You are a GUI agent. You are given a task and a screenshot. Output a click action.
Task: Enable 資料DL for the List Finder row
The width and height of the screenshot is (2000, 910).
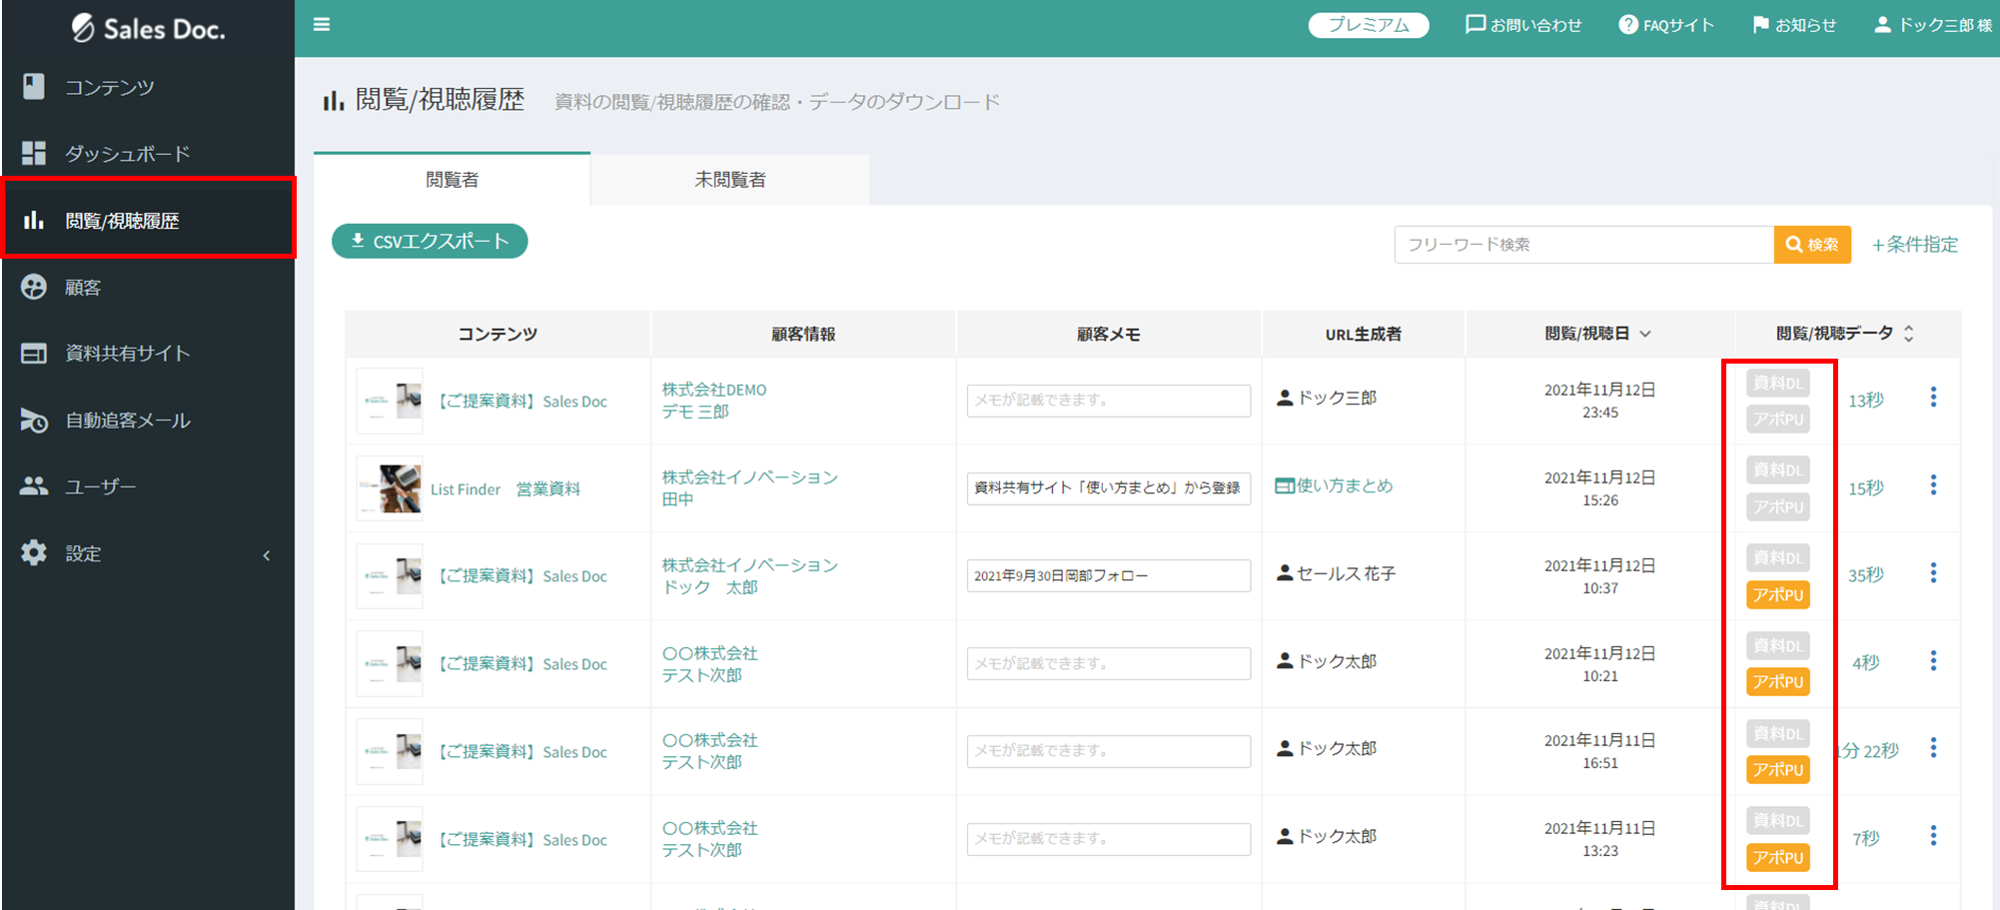pos(1778,469)
